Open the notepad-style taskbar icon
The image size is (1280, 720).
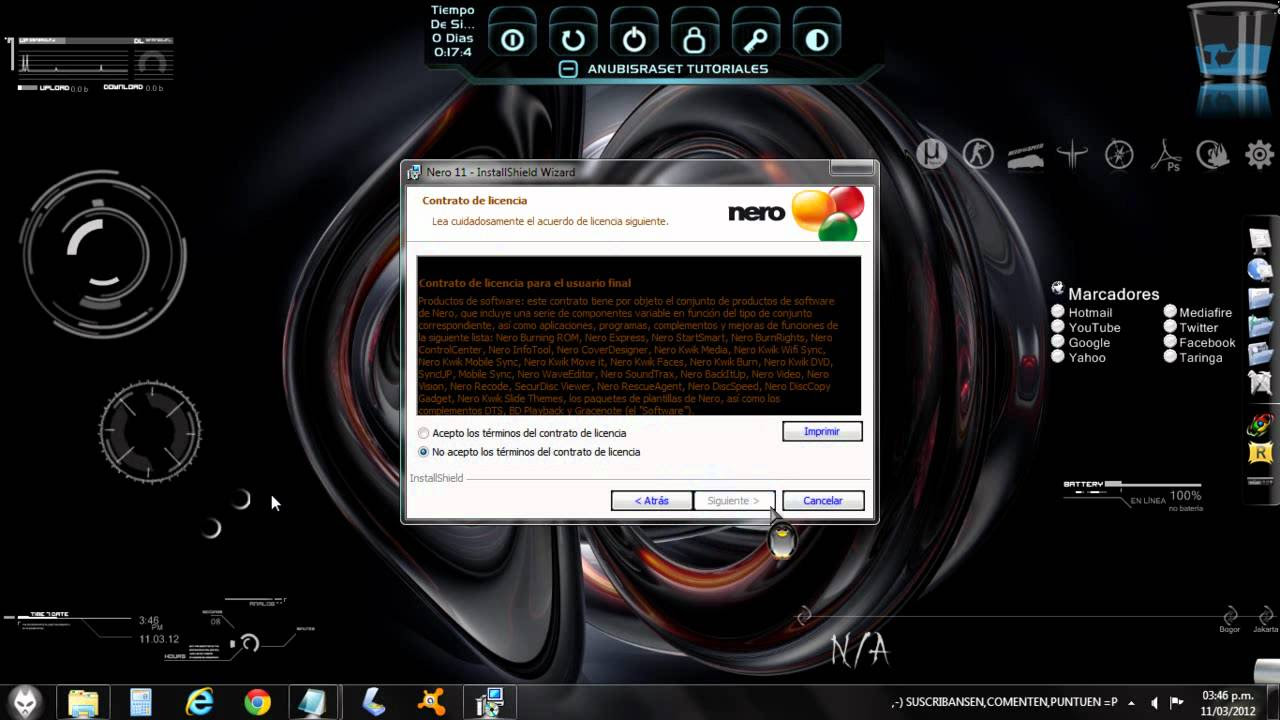315,703
